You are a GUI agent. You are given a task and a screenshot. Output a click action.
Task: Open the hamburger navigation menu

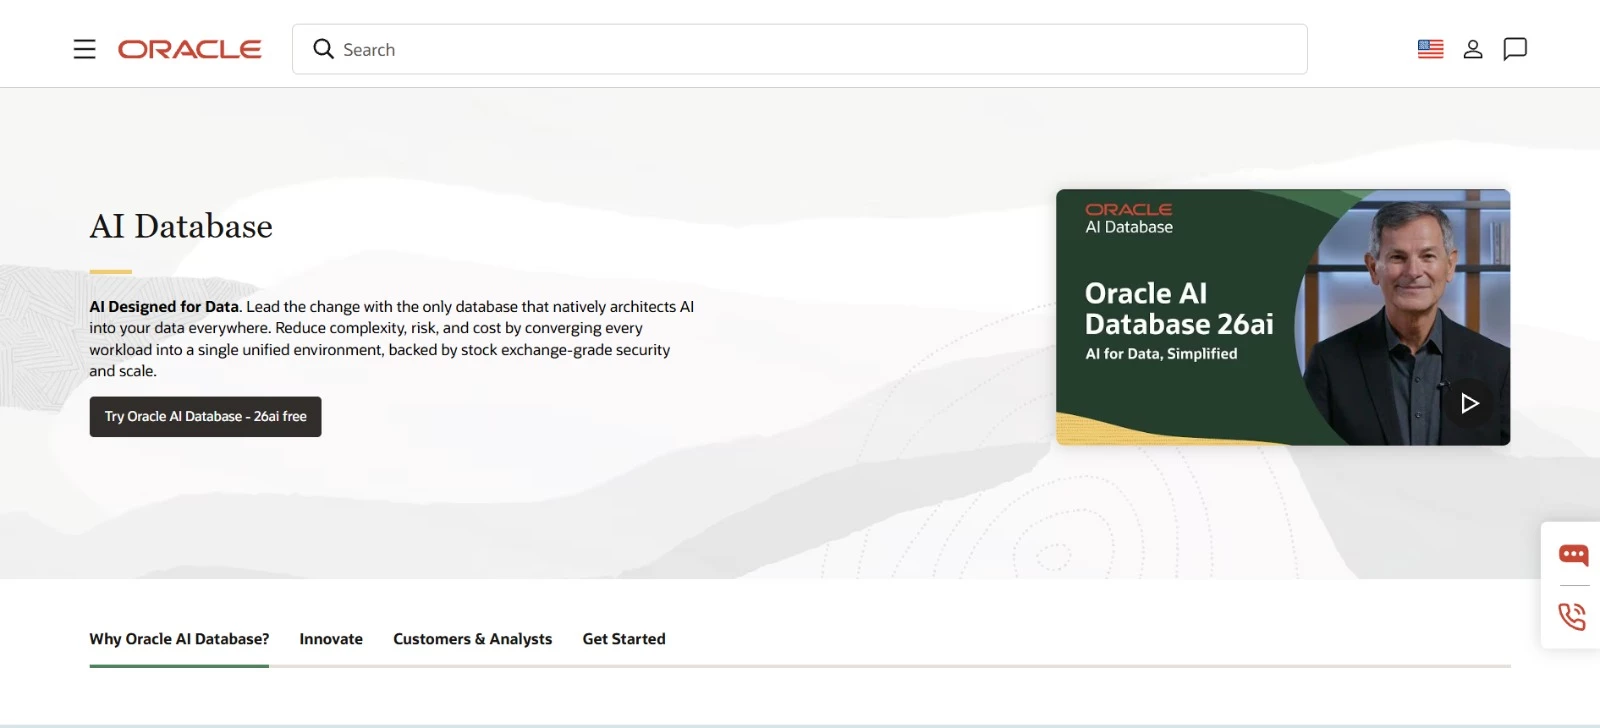click(x=85, y=49)
